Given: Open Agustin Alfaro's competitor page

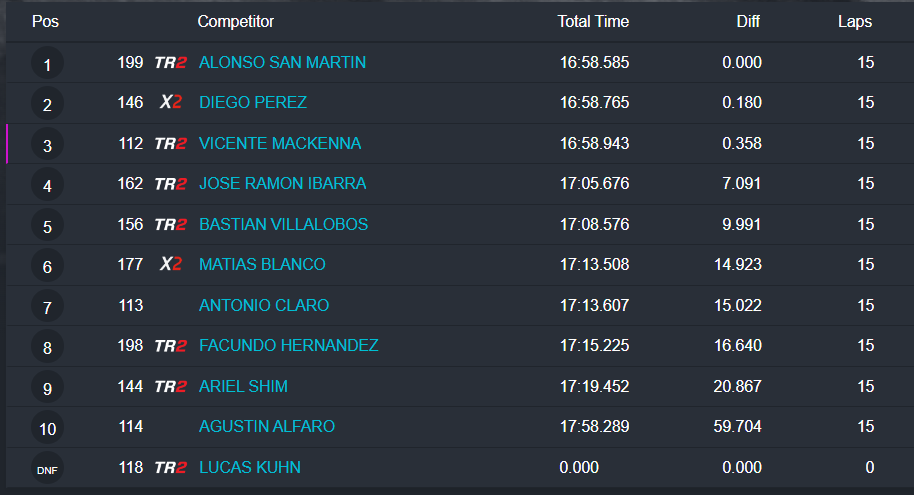Looking at the screenshot, I should click(x=267, y=427).
